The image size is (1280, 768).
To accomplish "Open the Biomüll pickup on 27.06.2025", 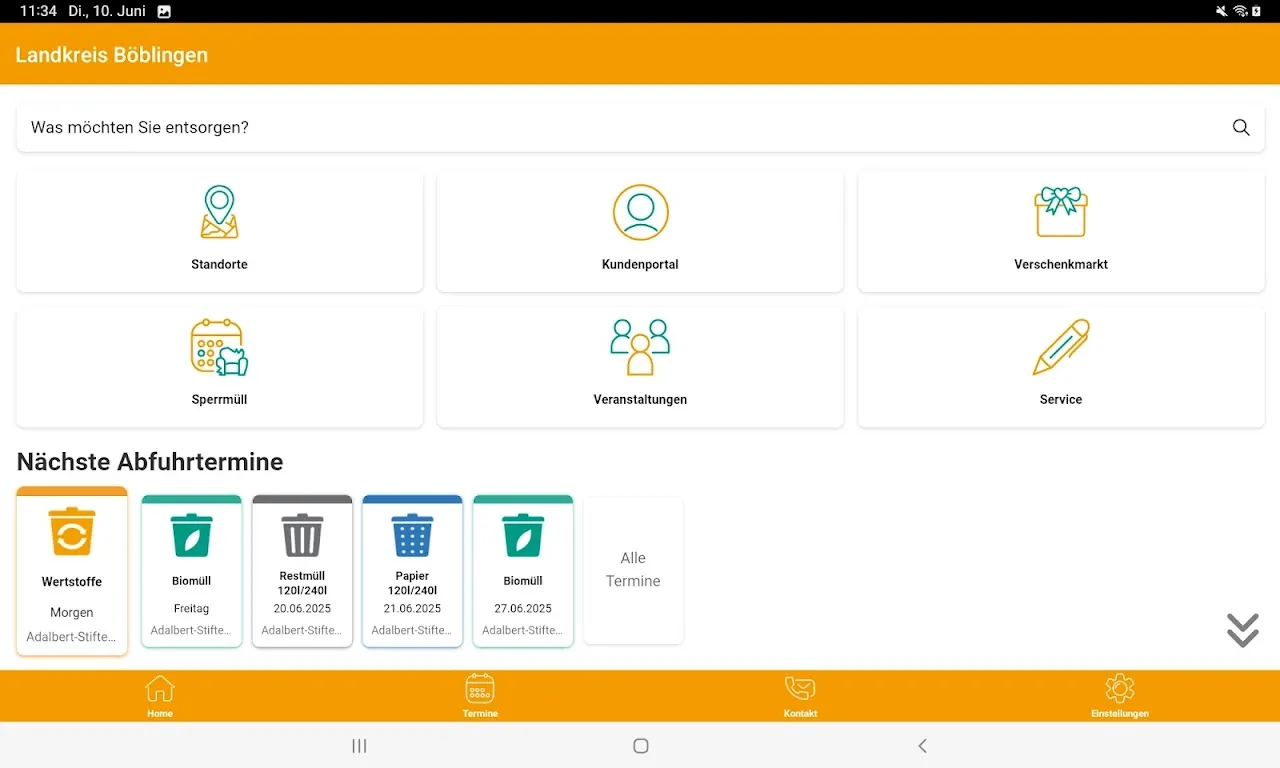I will point(523,572).
